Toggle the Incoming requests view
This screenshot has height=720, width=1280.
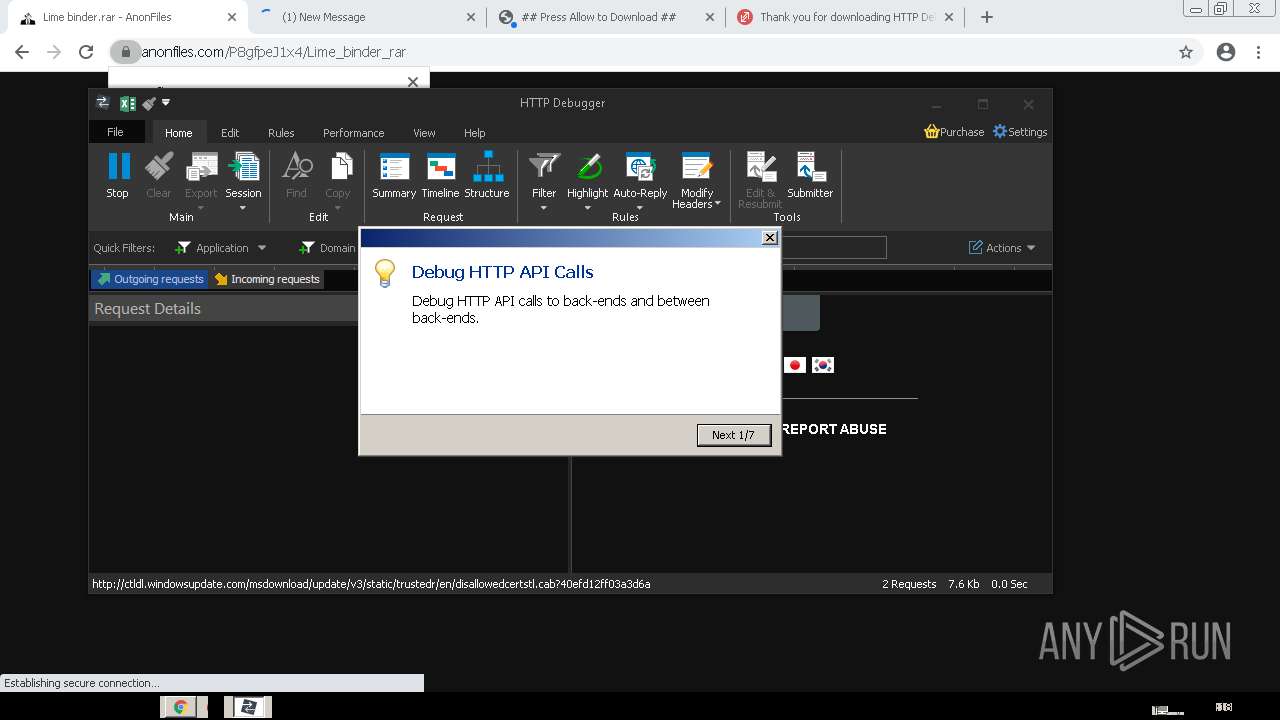coord(267,279)
